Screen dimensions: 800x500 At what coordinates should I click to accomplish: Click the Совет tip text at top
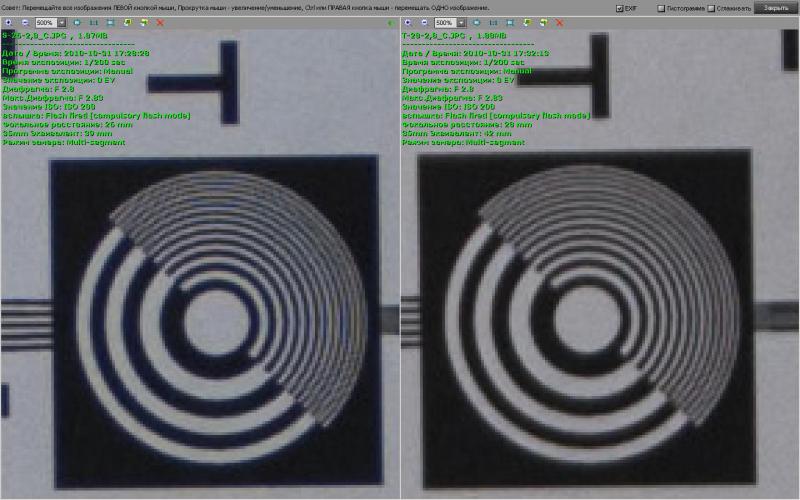(x=245, y=8)
